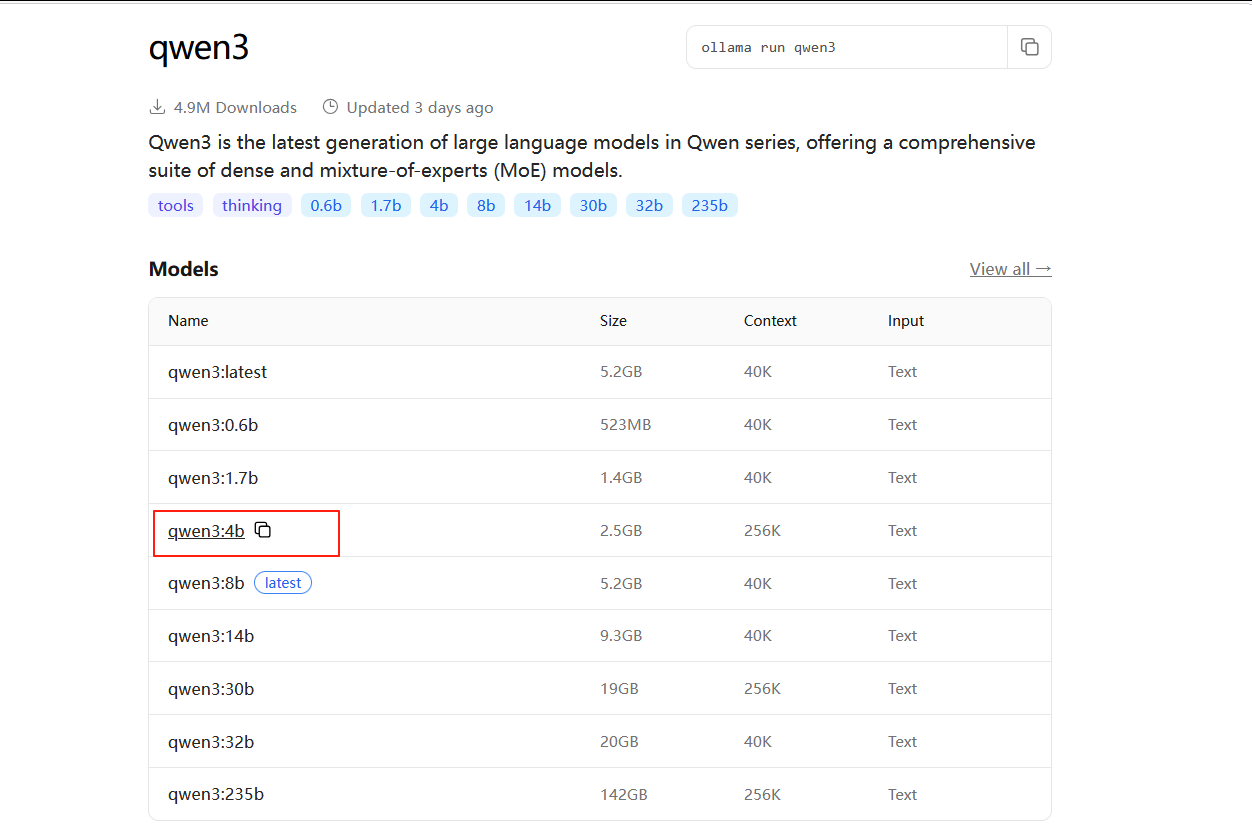Click the 256K context for qwen3:235b
This screenshot has height=830, width=1252.
(x=762, y=795)
